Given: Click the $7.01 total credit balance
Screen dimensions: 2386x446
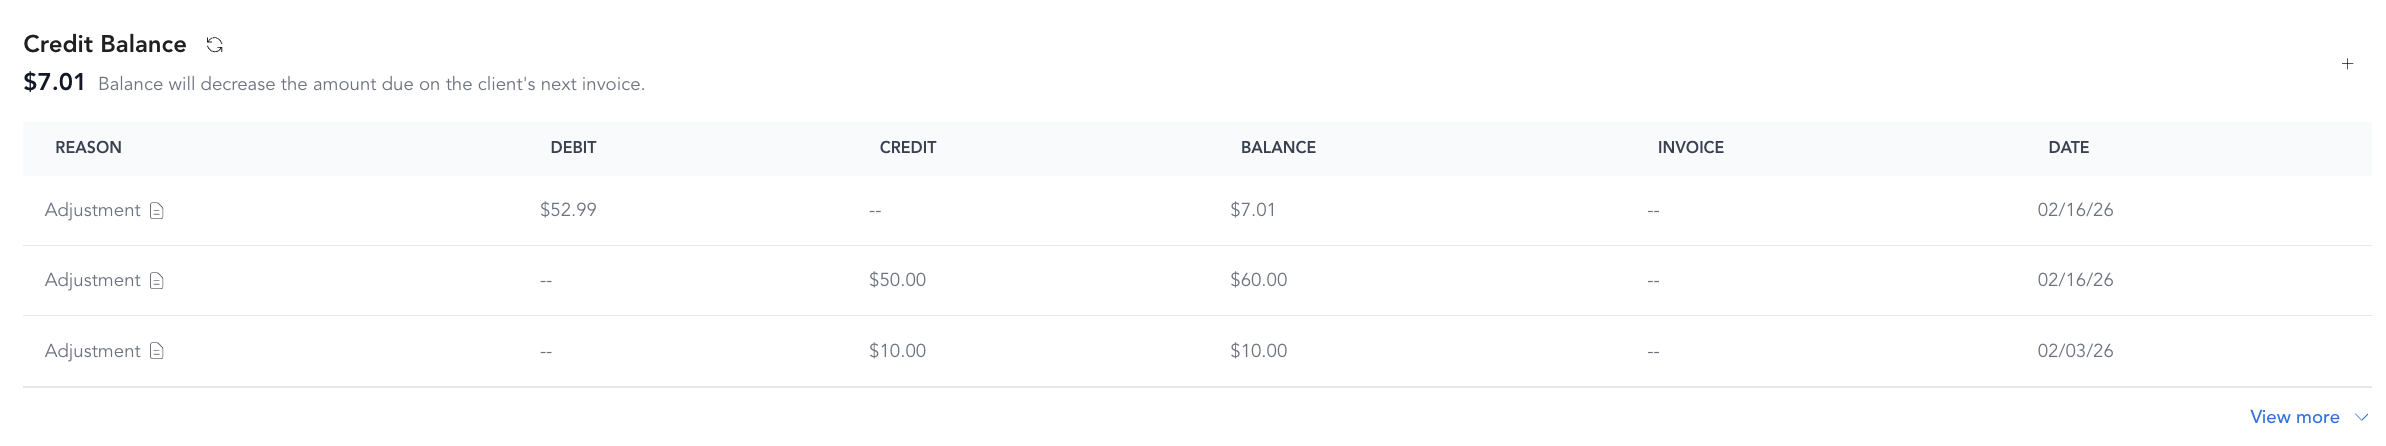Looking at the screenshot, I should (x=54, y=82).
